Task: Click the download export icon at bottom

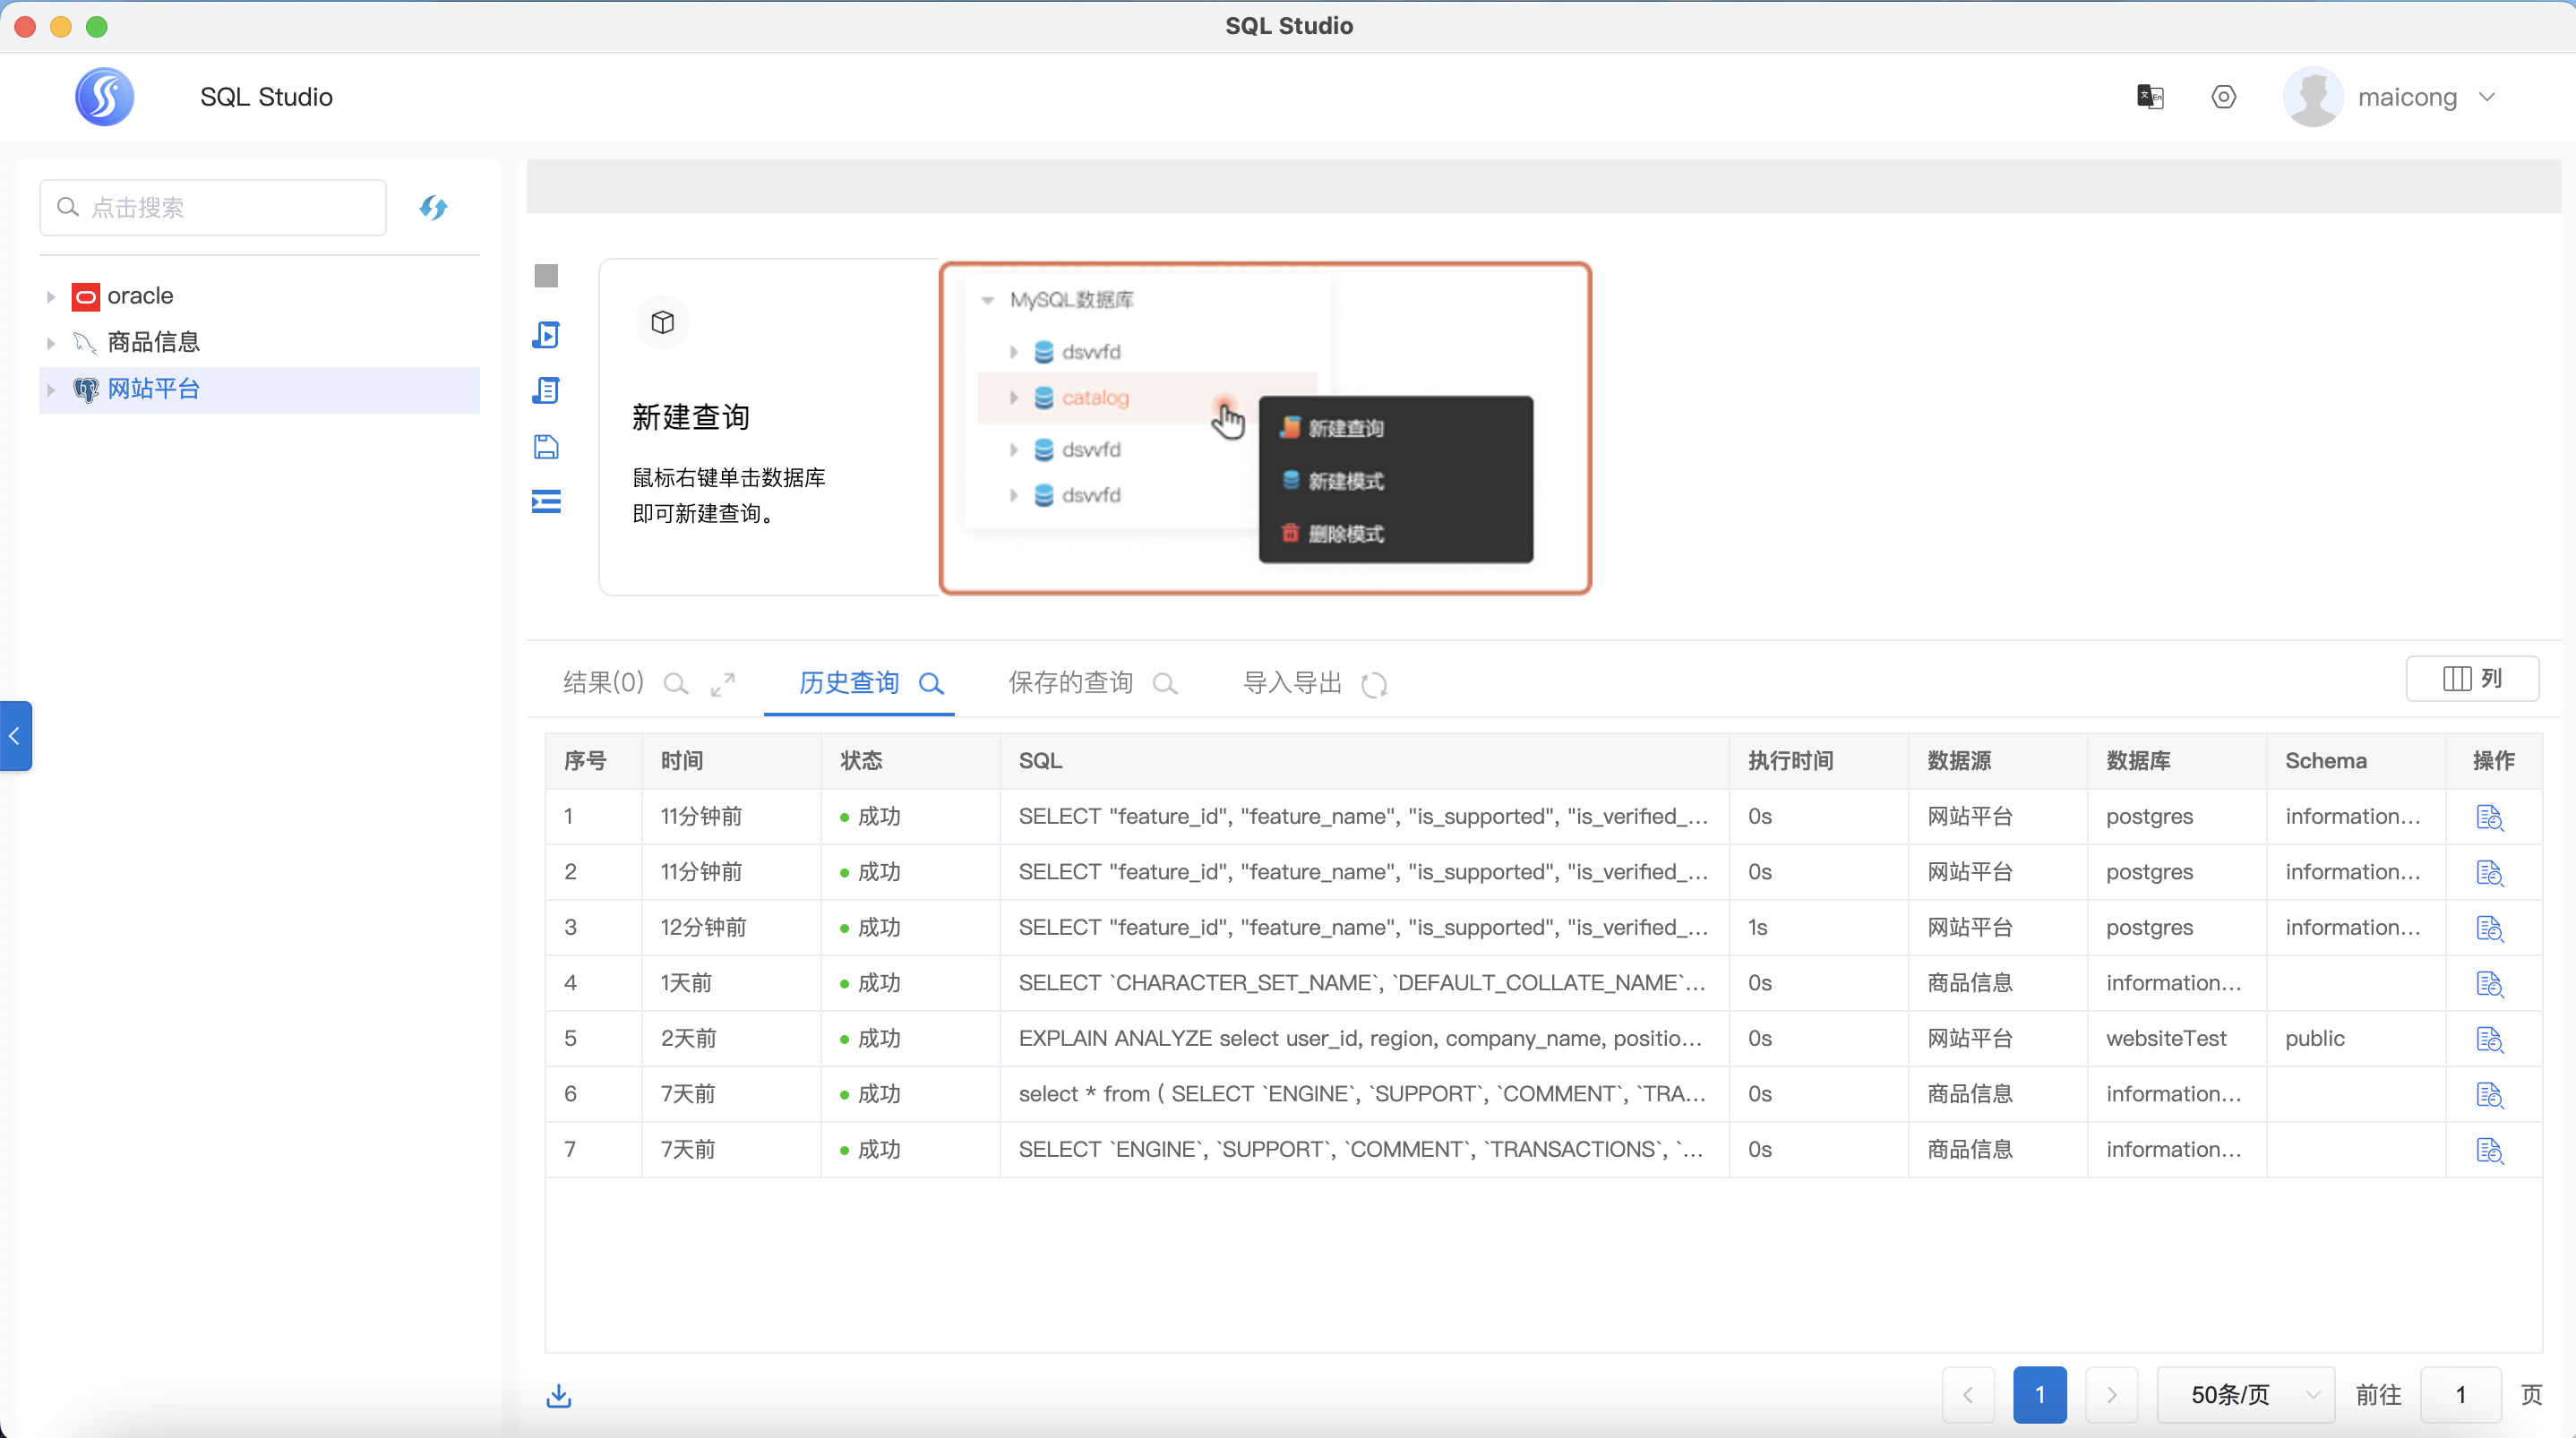Action: (559, 1395)
